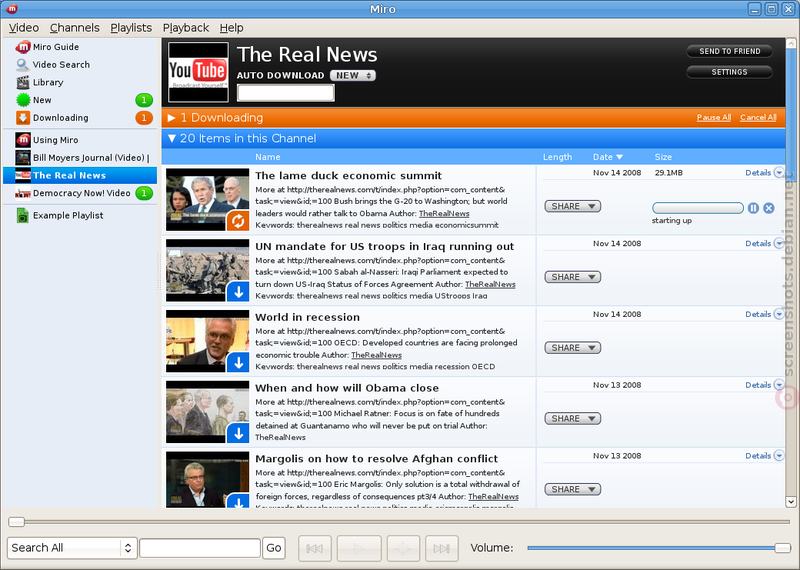This screenshot has width=800, height=570.
Task: Open the Using Miro channel icon
Action: click(23, 140)
